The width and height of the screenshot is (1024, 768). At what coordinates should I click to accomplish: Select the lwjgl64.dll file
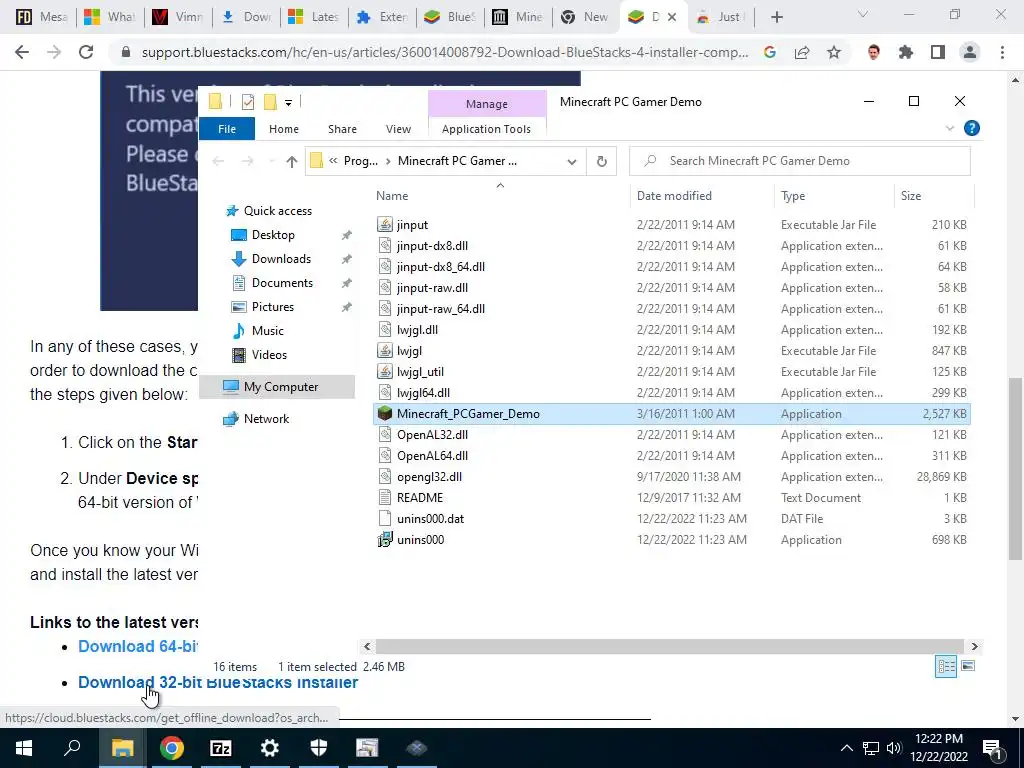point(423,393)
